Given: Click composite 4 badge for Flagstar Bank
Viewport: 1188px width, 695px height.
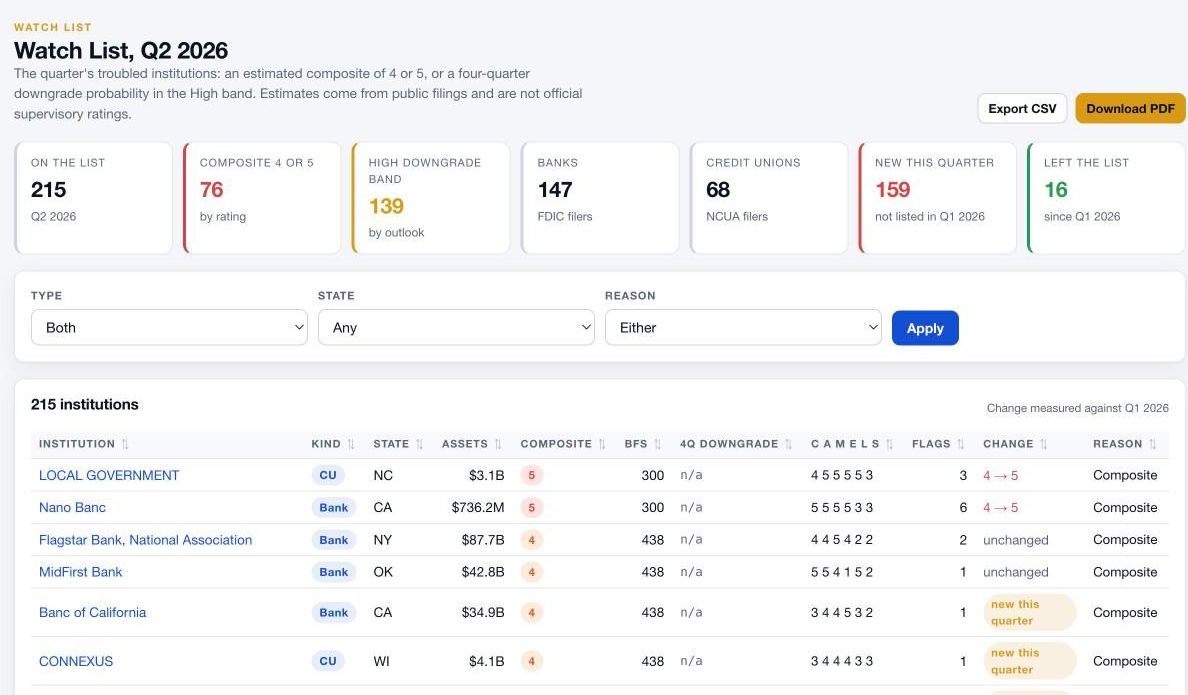Looking at the screenshot, I should (x=531, y=540).
